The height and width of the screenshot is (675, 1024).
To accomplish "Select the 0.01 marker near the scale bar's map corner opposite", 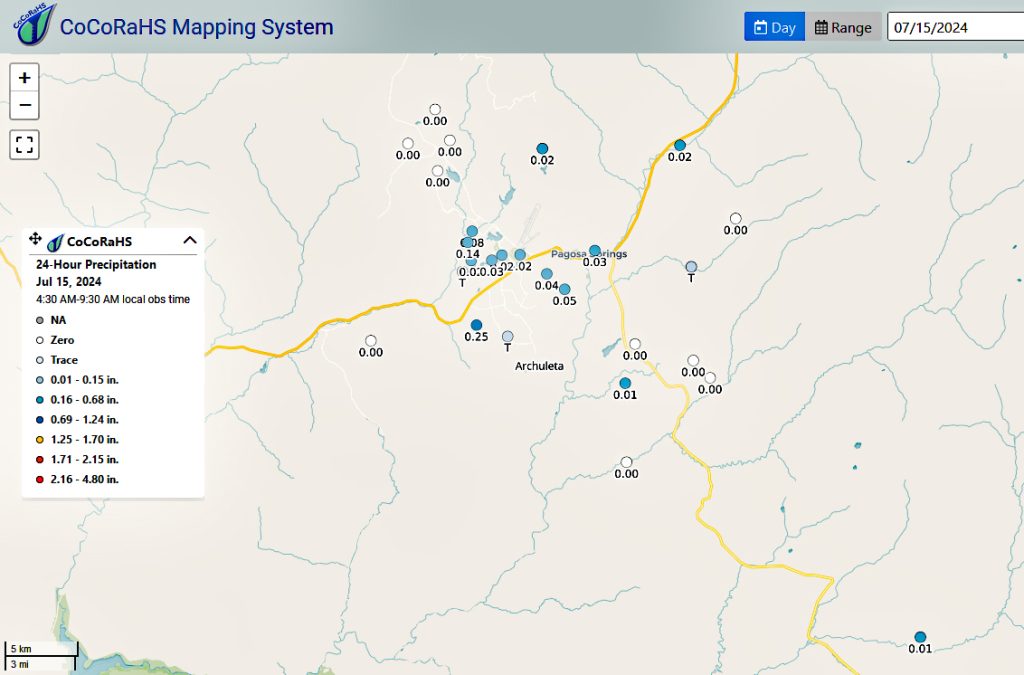I will (x=920, y=637).
